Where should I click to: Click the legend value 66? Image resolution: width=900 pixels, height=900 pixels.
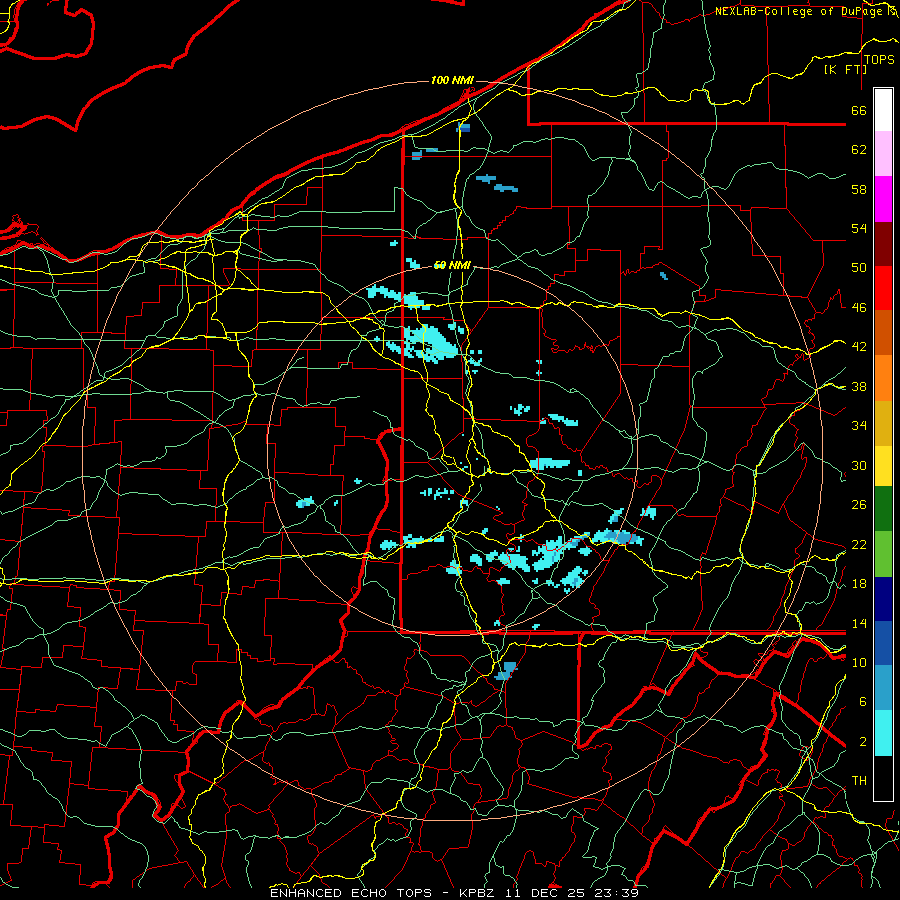click(859, 111)
